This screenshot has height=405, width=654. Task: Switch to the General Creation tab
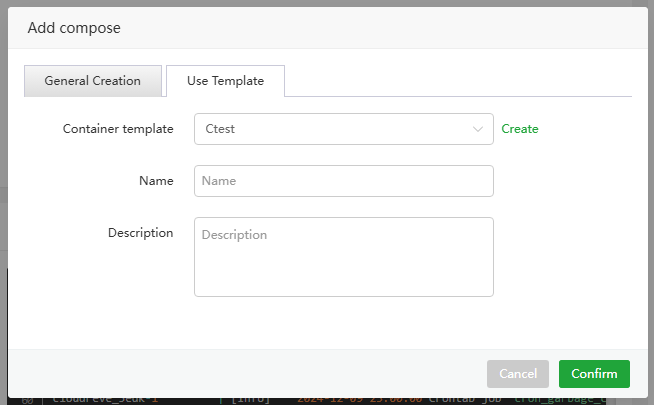(x=92, y=81)
